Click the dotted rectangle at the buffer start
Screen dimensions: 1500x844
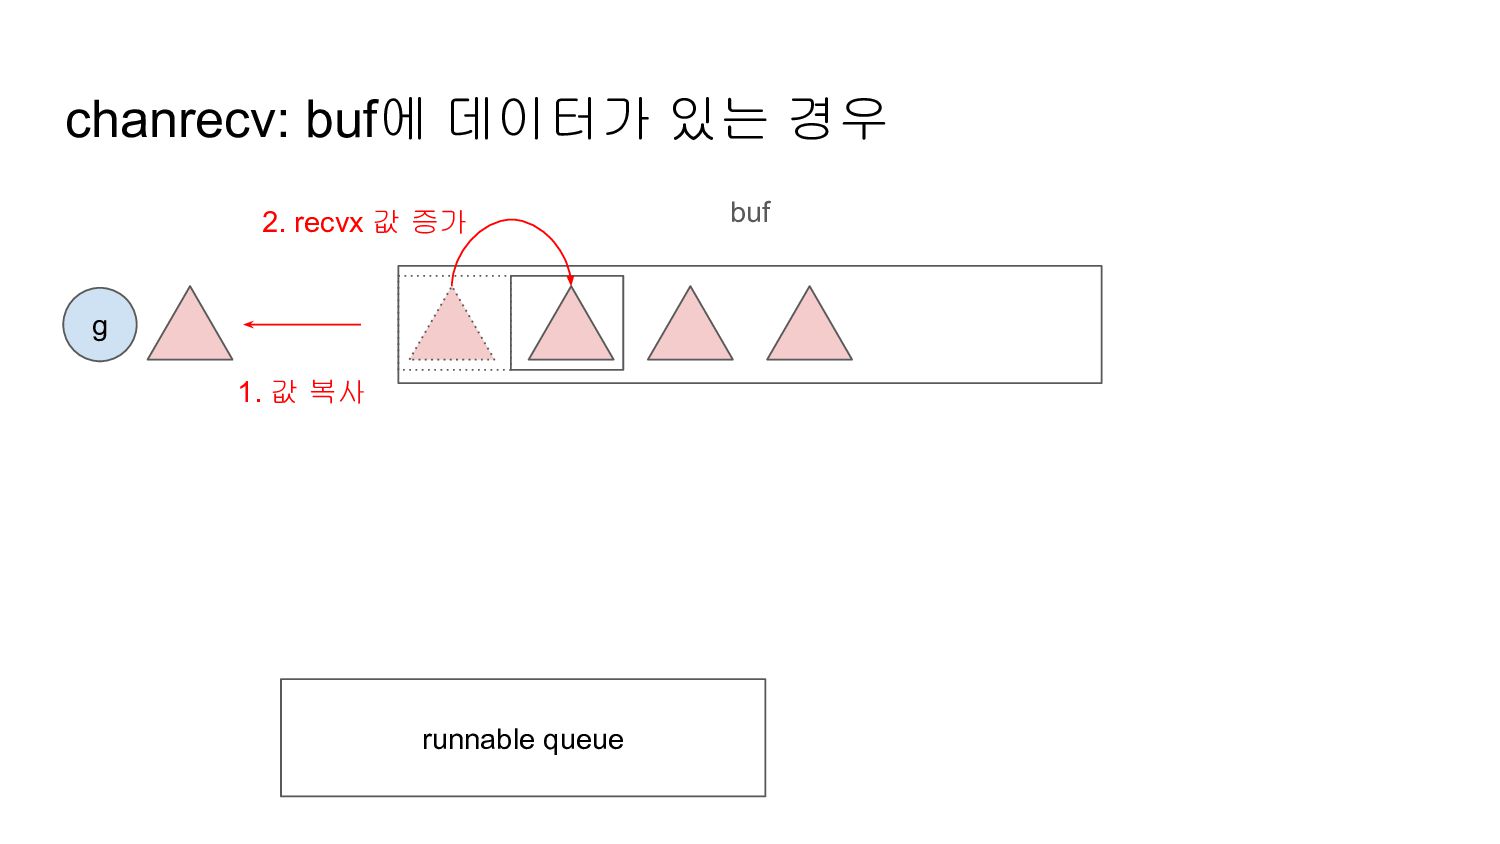(454, 323)
